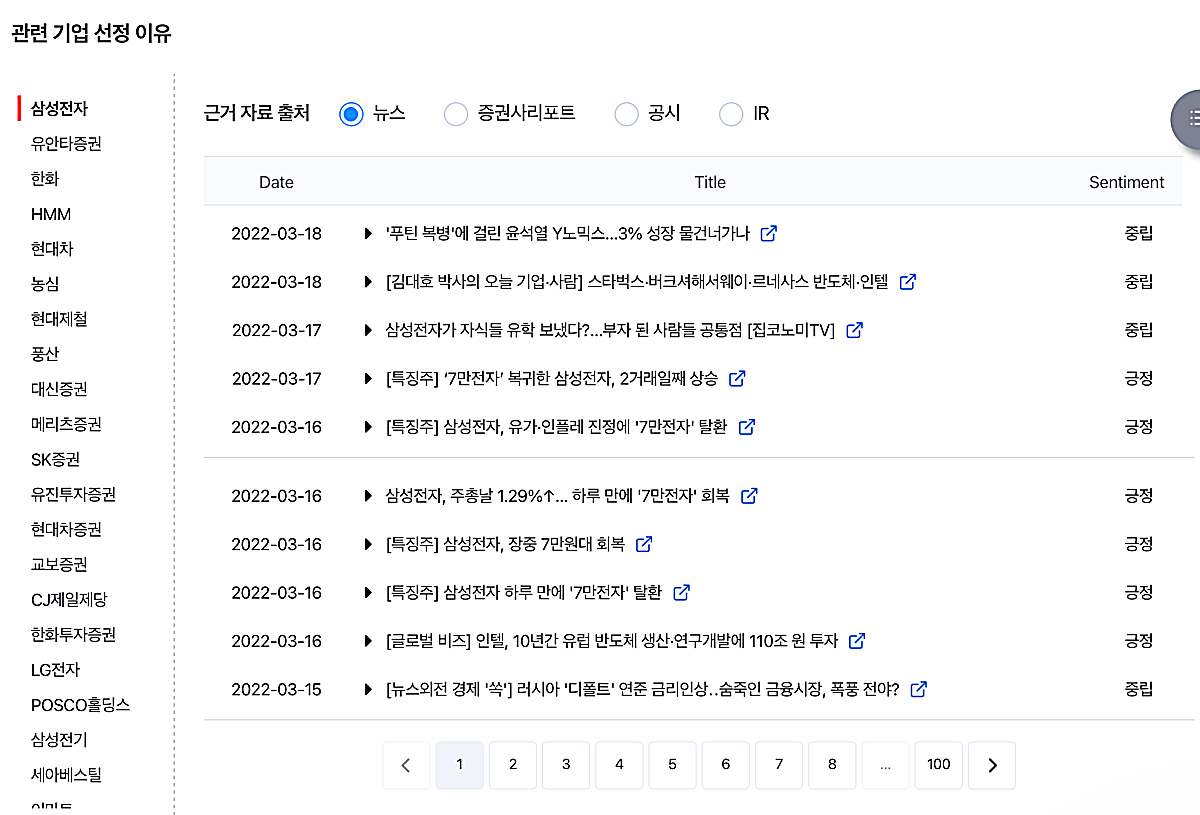The image size is (1200, 815).
Task: Go to page 5 in pagination
Action: coord(672,765)
